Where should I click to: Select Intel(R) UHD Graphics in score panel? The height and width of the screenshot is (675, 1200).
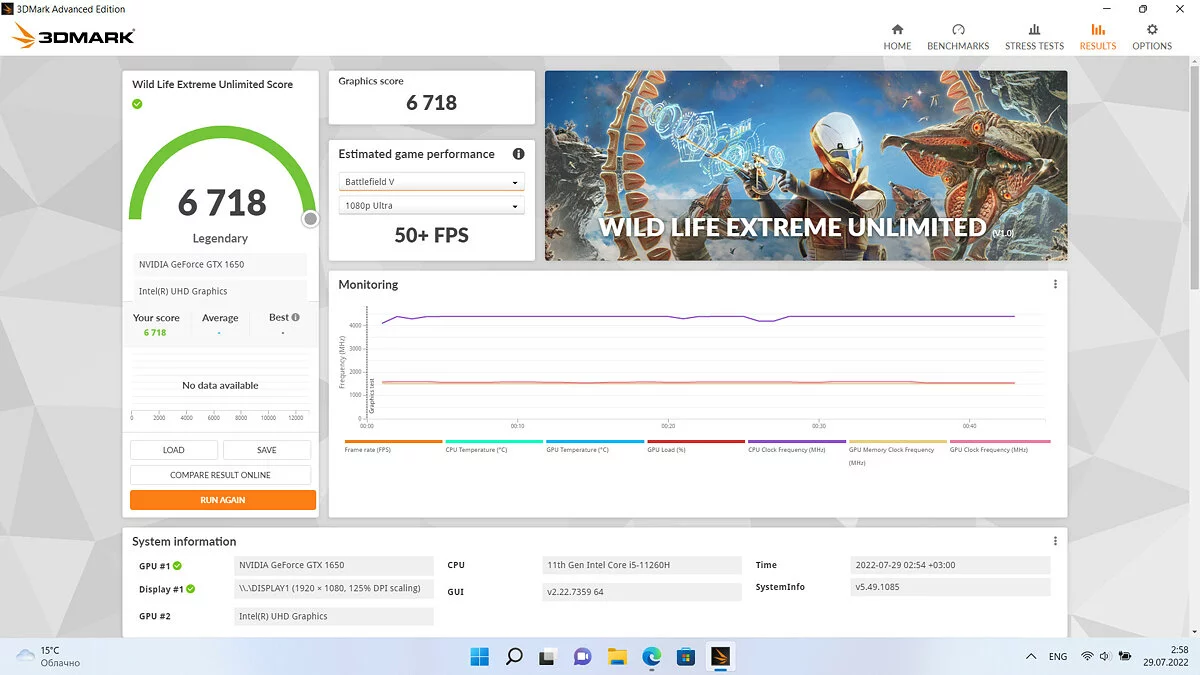pos(220,292)
